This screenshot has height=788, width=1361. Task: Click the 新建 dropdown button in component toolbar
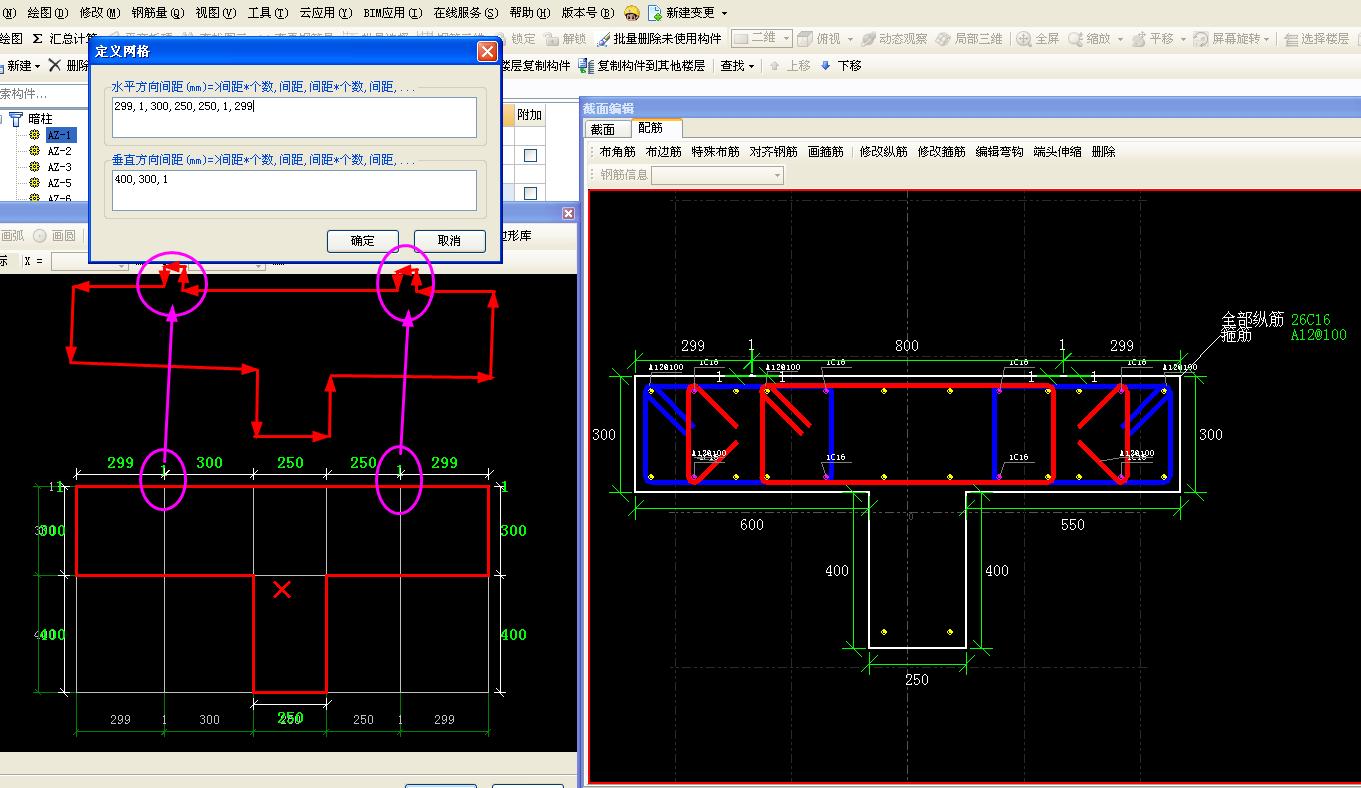click(22, 65)
